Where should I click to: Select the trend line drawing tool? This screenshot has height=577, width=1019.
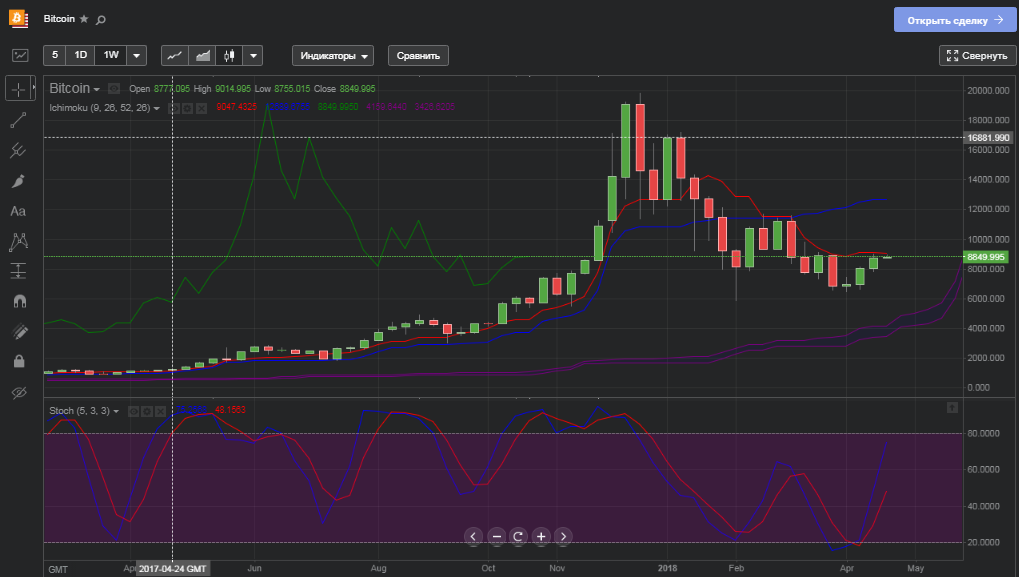pyautogui.click(x=18, y=120)
